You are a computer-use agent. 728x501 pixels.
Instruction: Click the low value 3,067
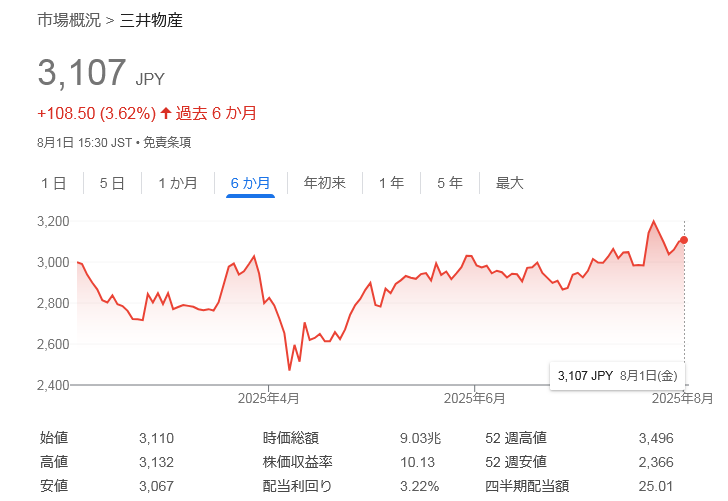coord(156,486)
